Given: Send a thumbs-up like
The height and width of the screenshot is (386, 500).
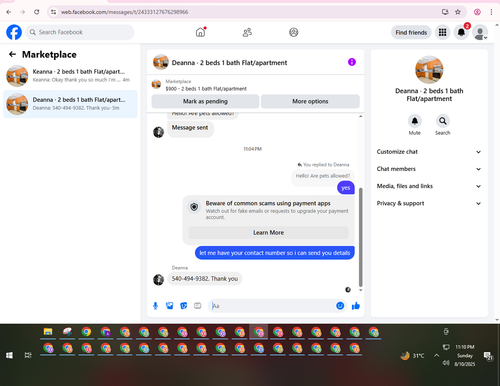Looking at the screenshot, I should pyautogui.click(x=356, y=306).
